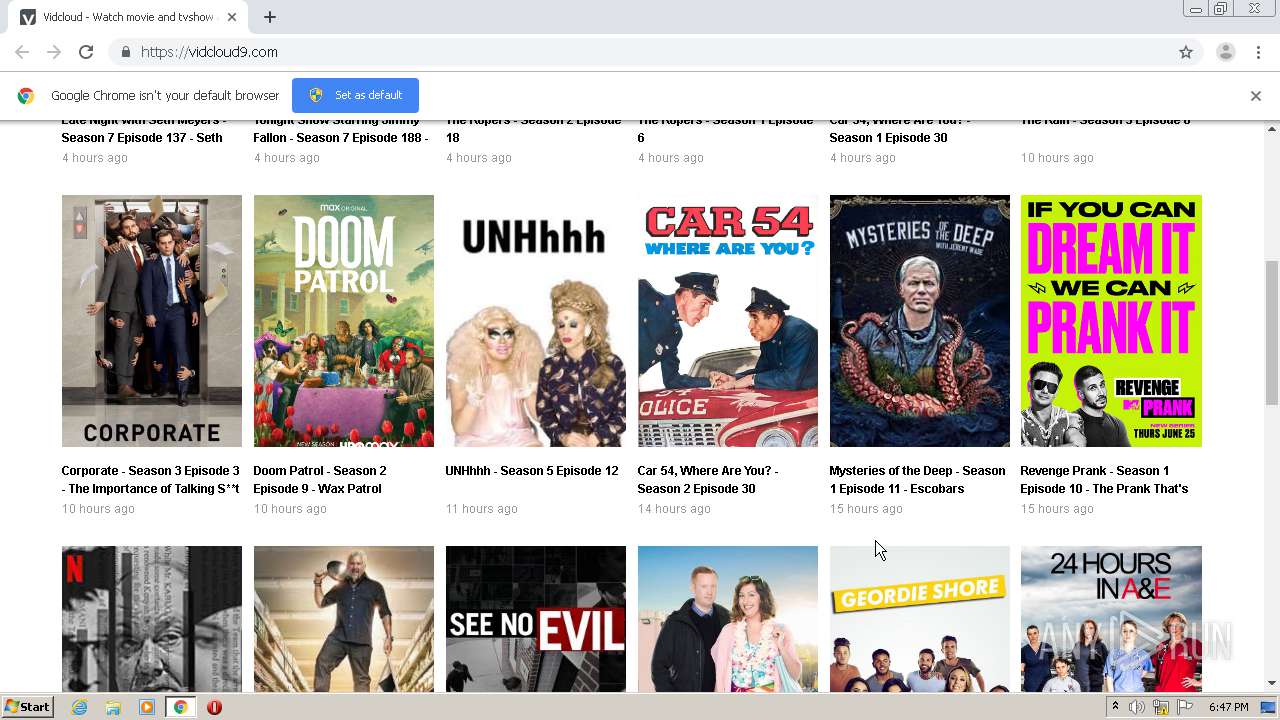Click '14 hours ago' under Car 54

coord(674,509)
